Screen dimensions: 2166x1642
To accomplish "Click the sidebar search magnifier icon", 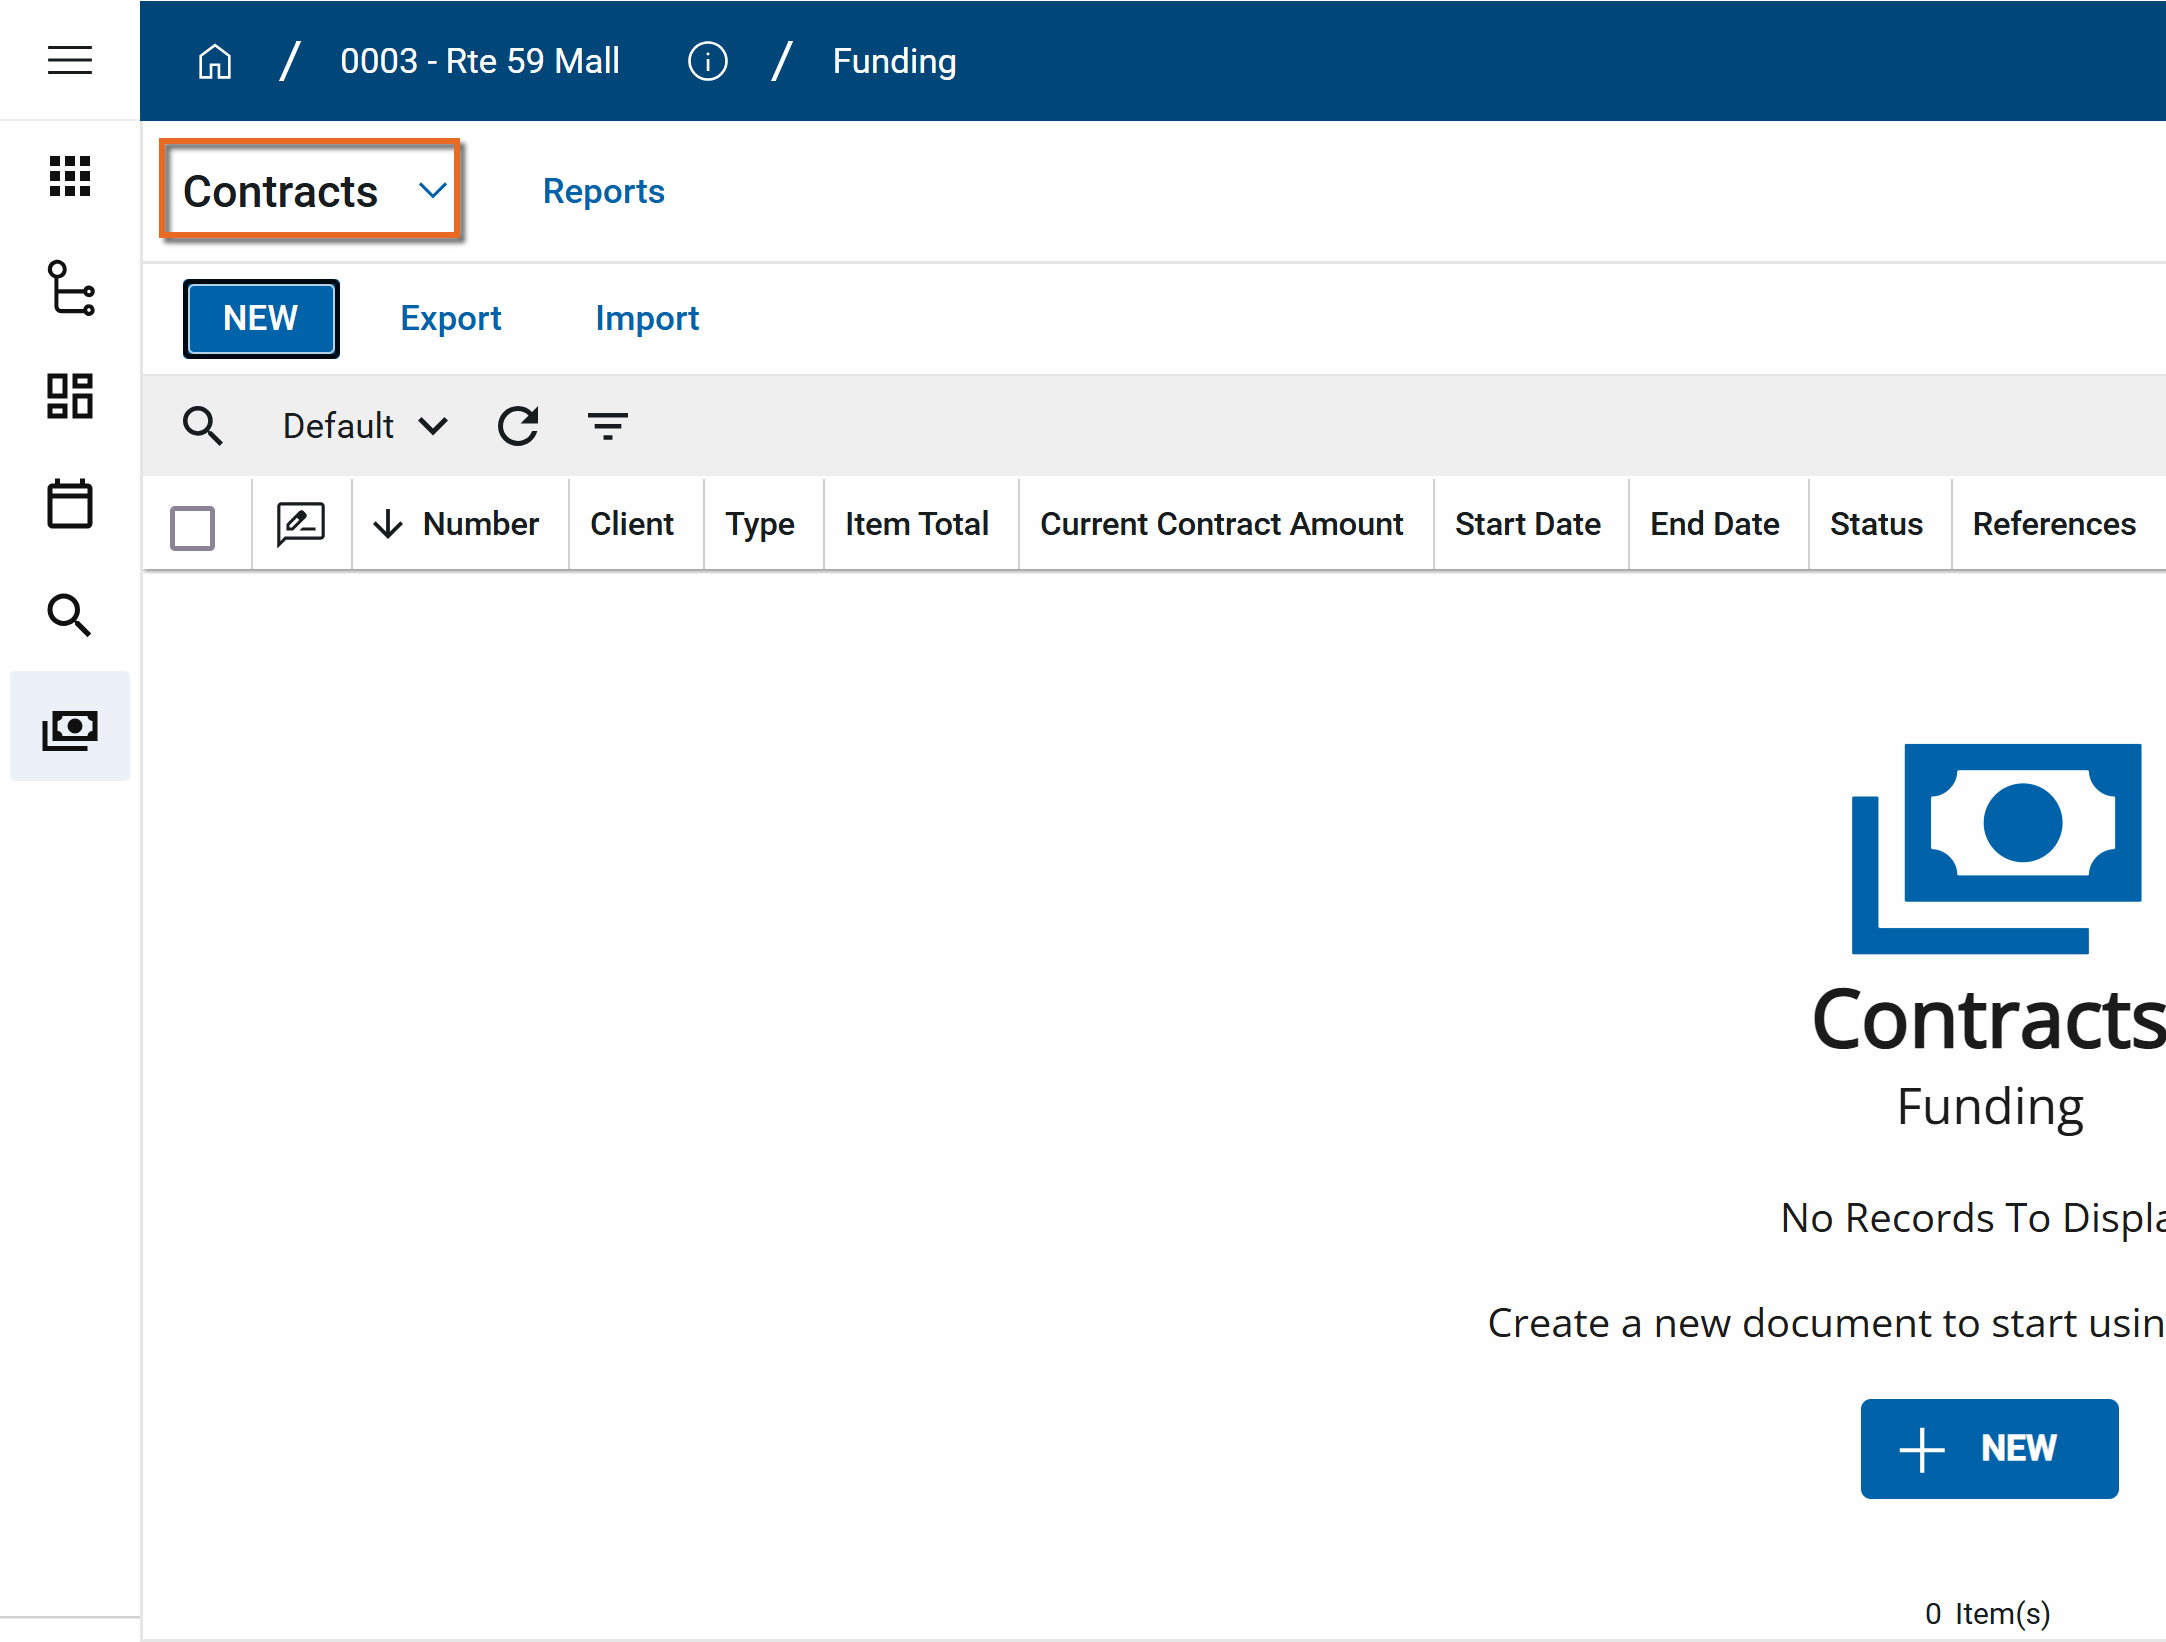I will 70,615.
